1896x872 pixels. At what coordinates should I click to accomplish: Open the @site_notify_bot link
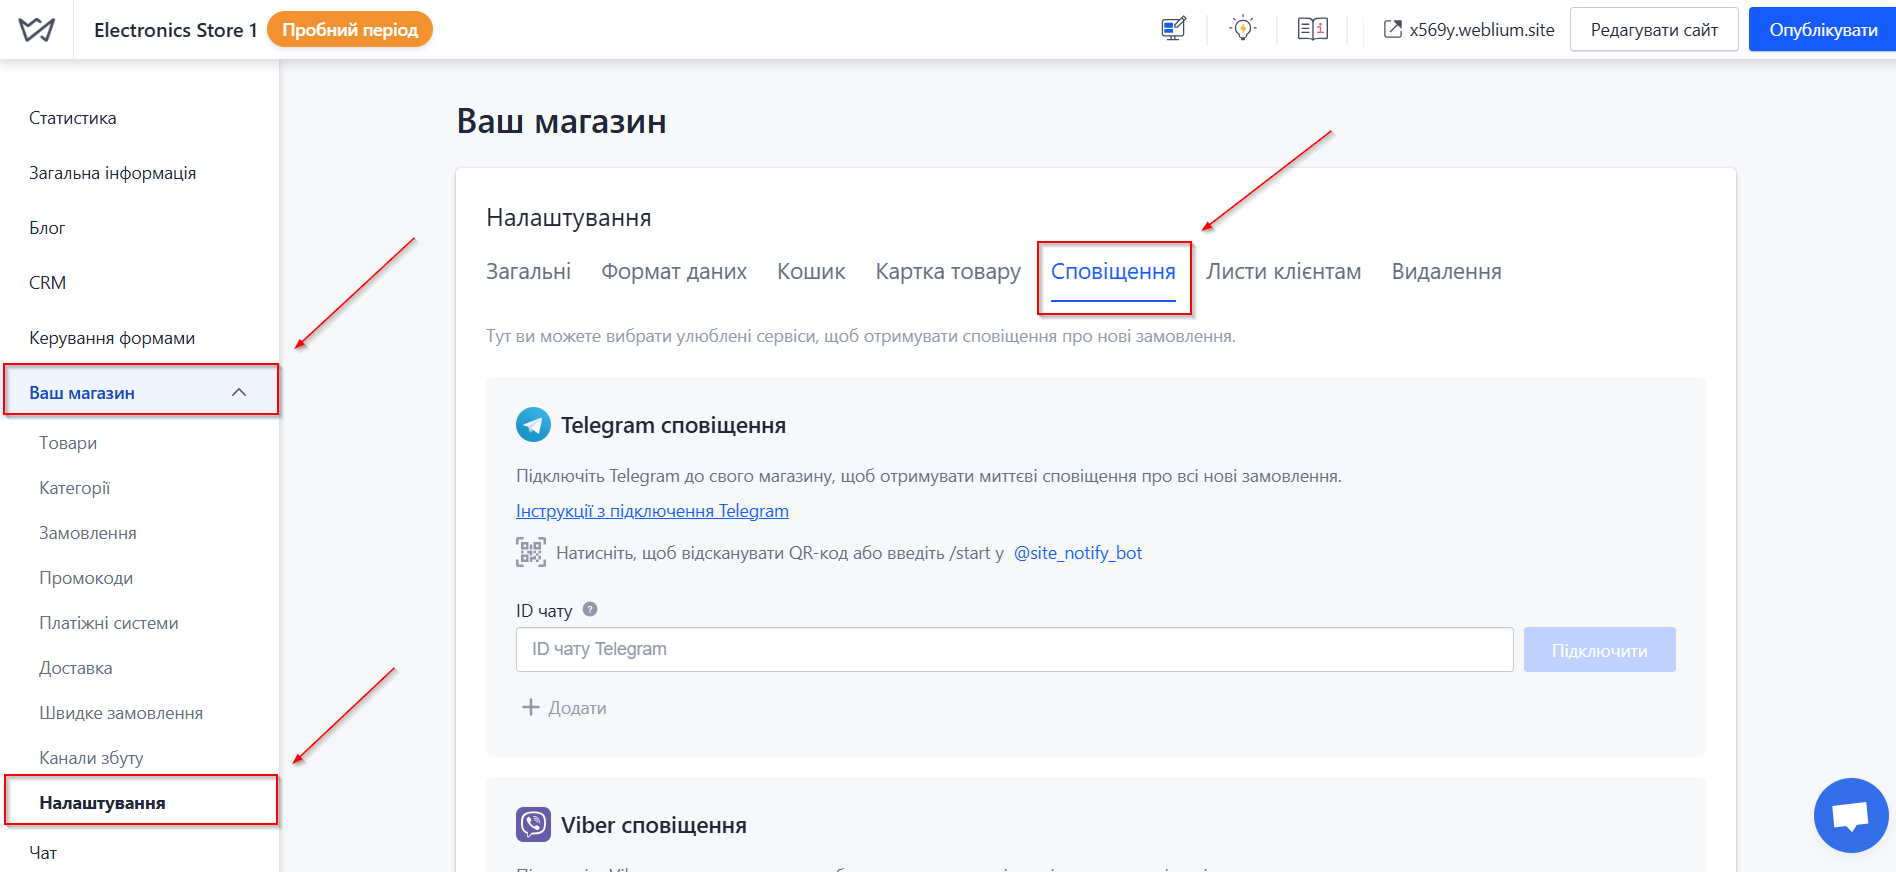point(1078,553)
